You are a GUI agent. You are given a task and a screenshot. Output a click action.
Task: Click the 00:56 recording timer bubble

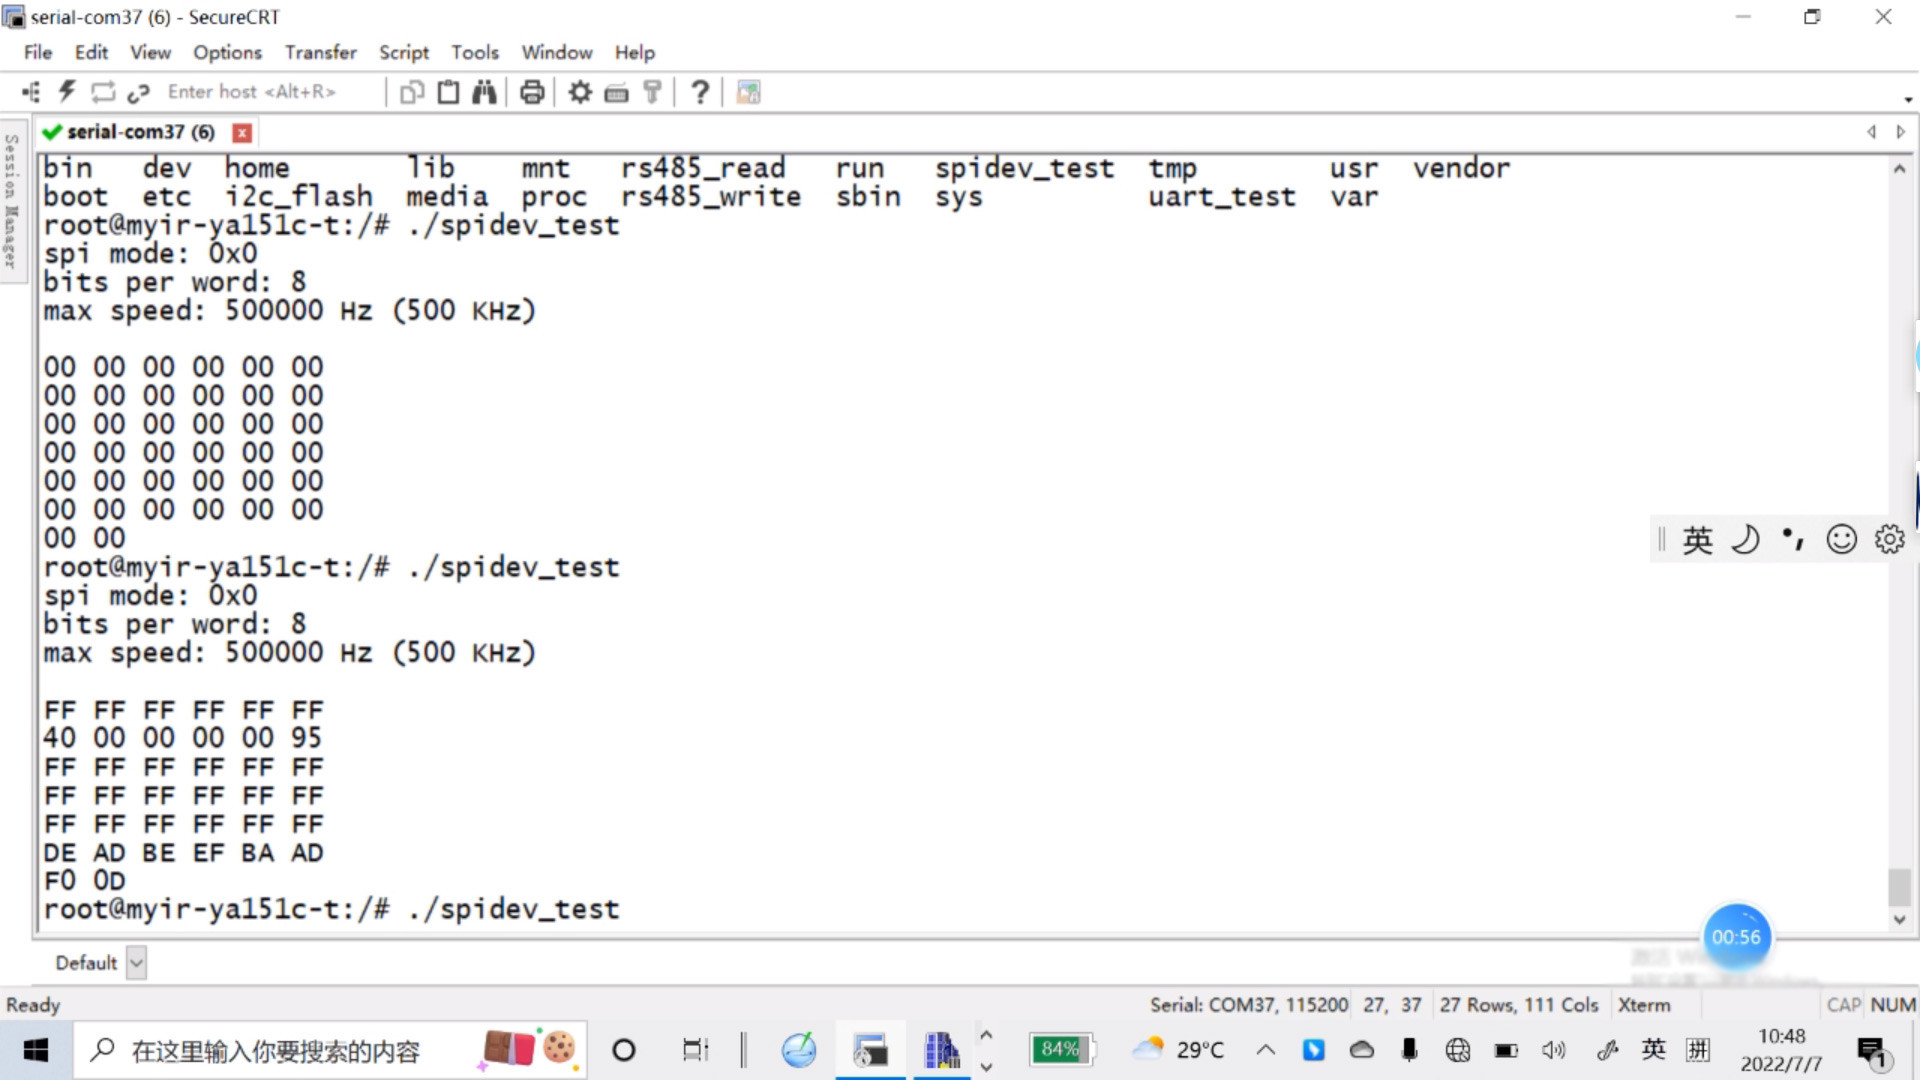point(1736,937)
